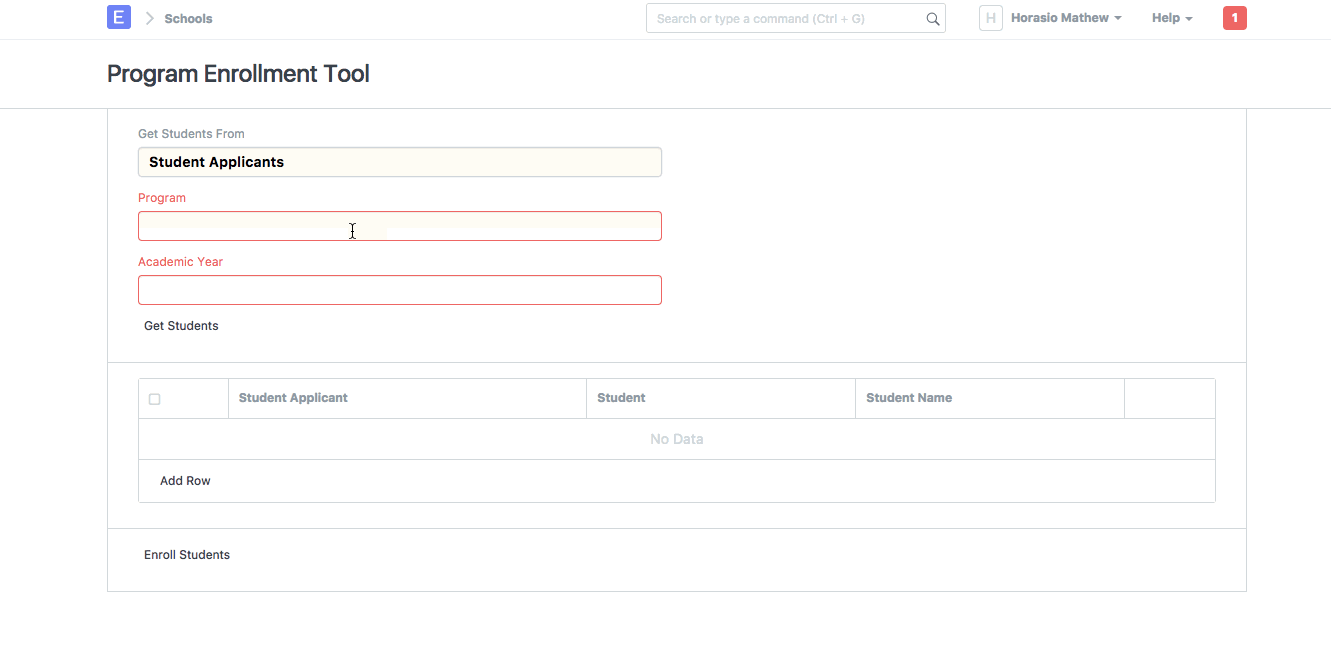Click the breadcrumb chevron arrow icon

(149, 18)
